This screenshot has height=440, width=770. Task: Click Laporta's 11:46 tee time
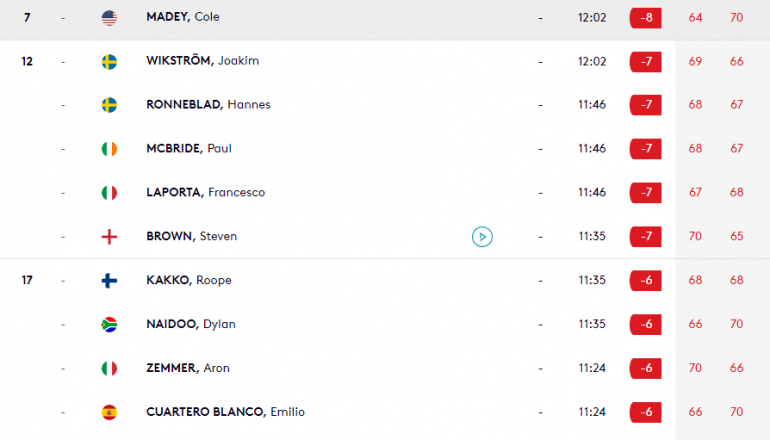point(592,192)
